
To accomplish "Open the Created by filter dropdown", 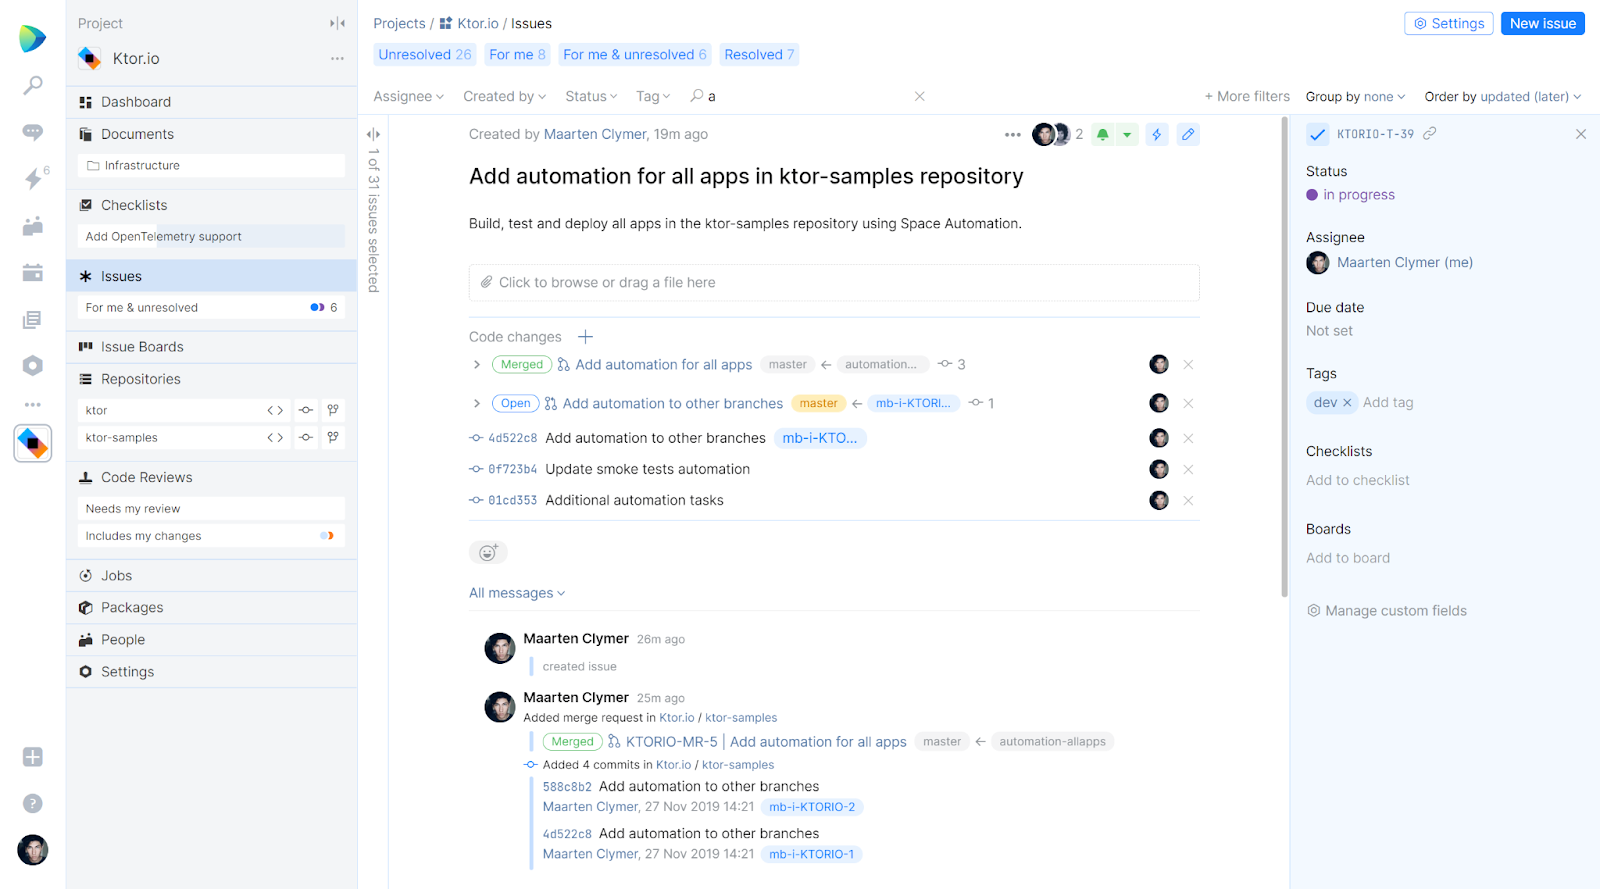I will [505, 96].
